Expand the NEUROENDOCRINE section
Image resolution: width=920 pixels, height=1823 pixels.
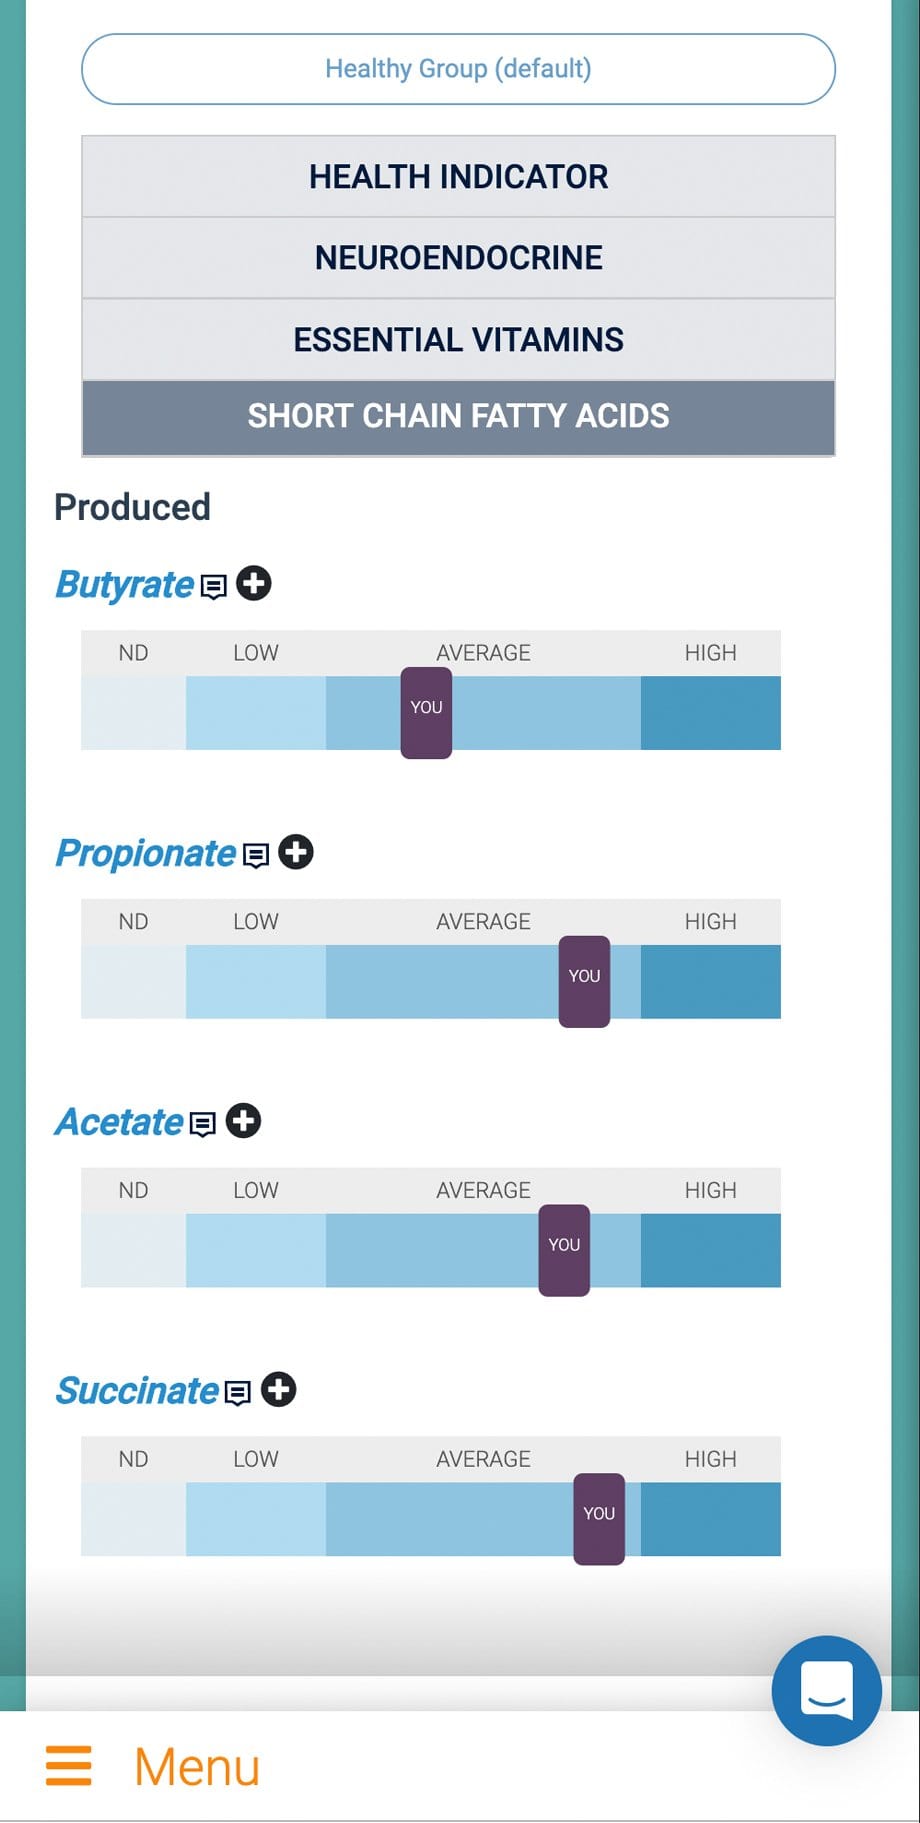[459, 257]
